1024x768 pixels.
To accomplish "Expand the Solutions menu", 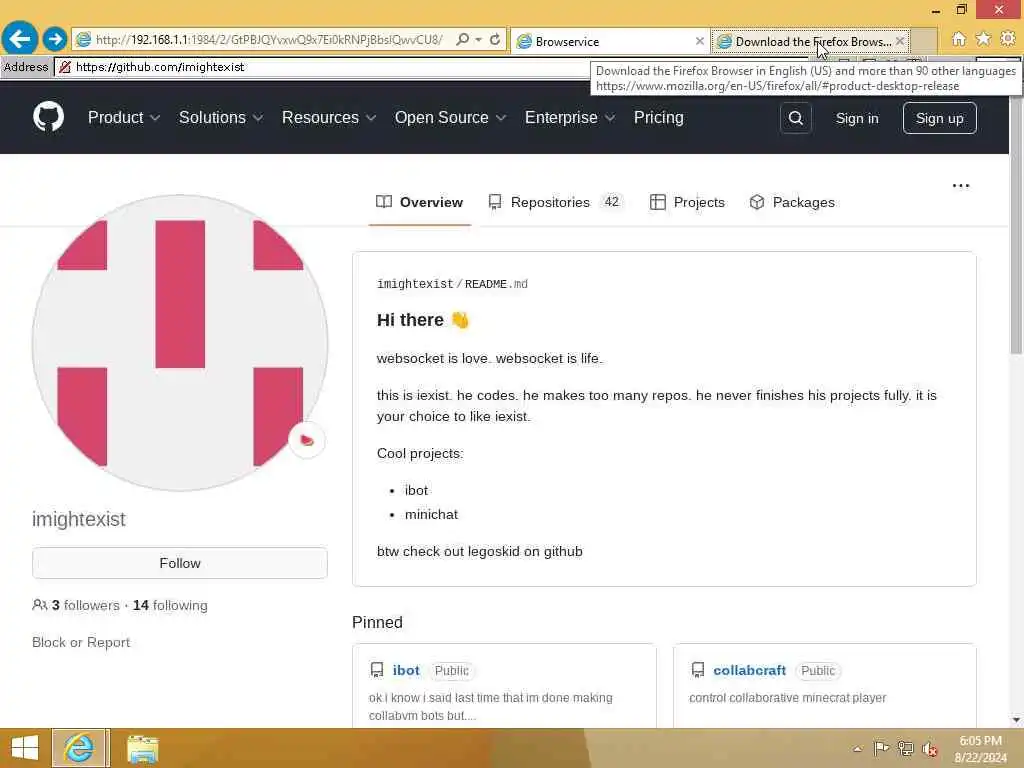I will click(x=221, y=118).
